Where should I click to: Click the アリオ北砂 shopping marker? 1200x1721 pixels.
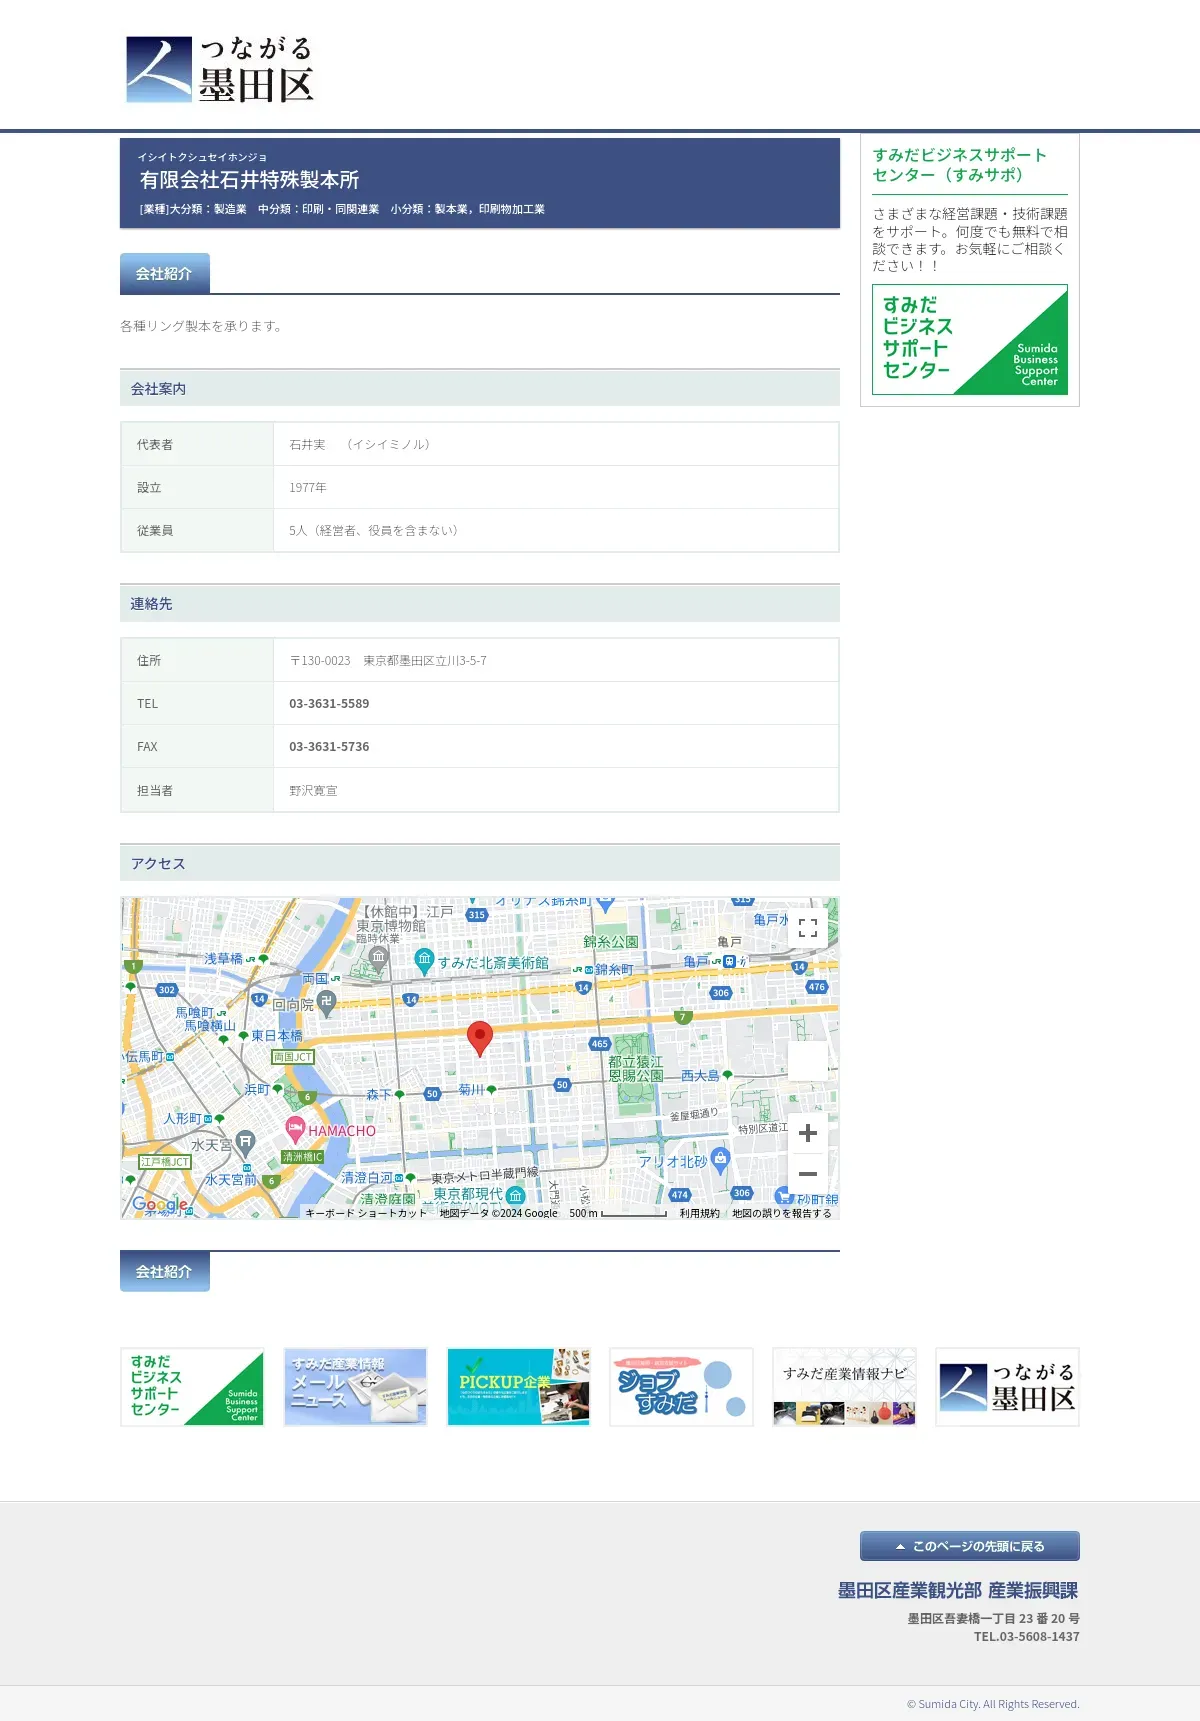720,1160
